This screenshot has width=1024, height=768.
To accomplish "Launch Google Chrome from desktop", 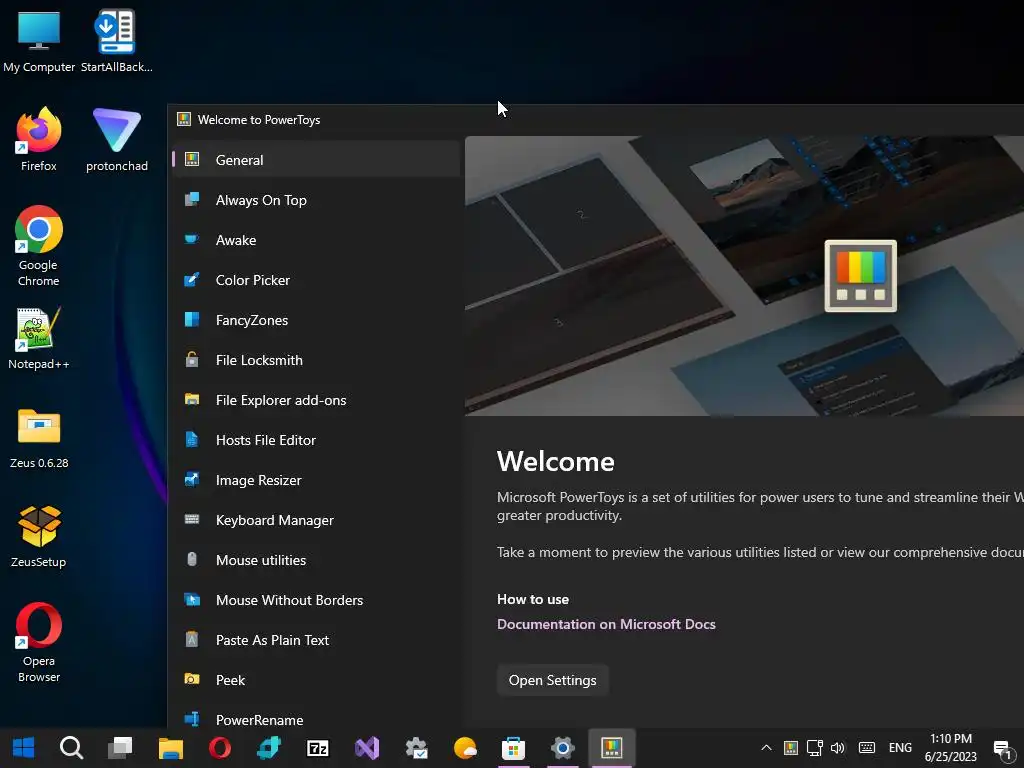I will [39, 246].
